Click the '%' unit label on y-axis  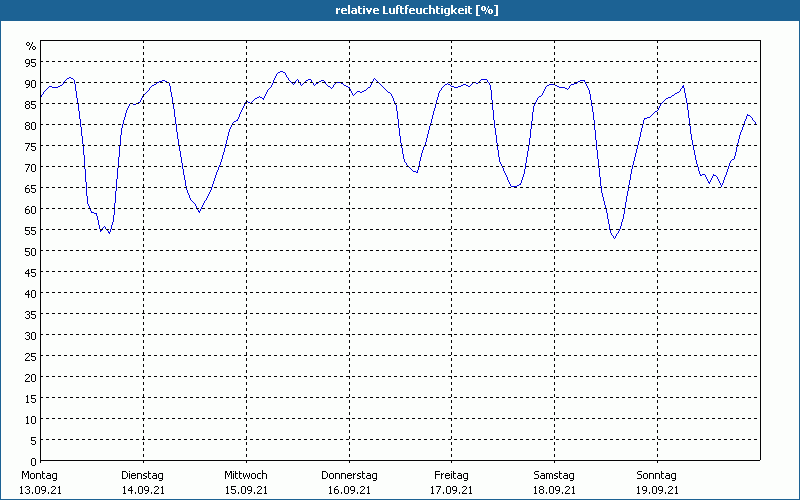tap(31, 46)
